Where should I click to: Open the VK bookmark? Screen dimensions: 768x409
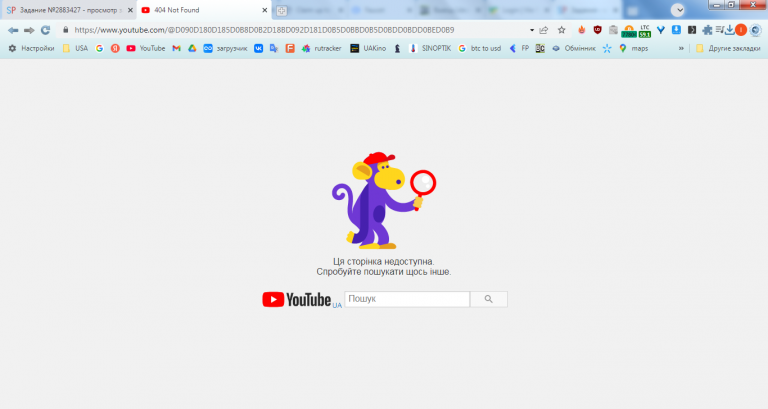(x=258, y=48)
